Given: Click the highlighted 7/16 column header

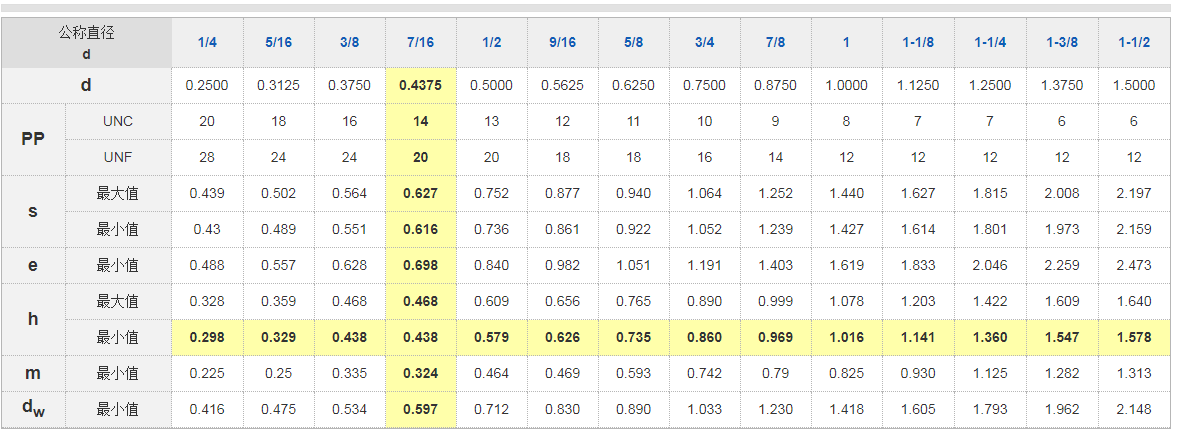Looking at the screenshot, I should pos(420,42).
